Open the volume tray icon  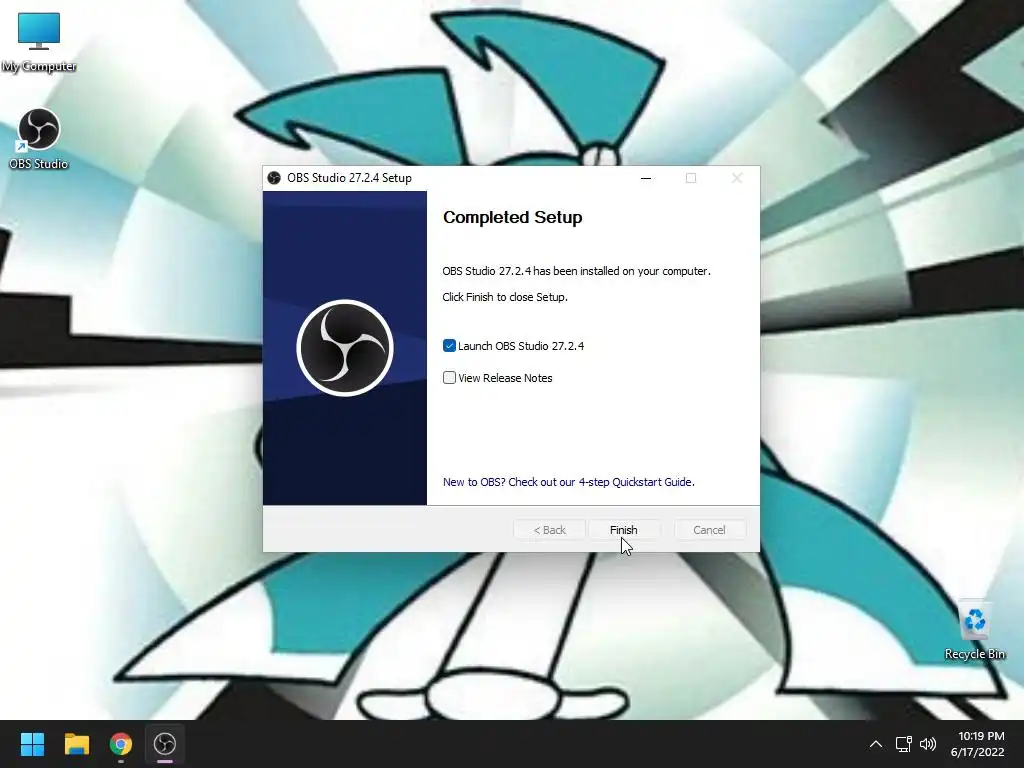[x=927, y=744]
